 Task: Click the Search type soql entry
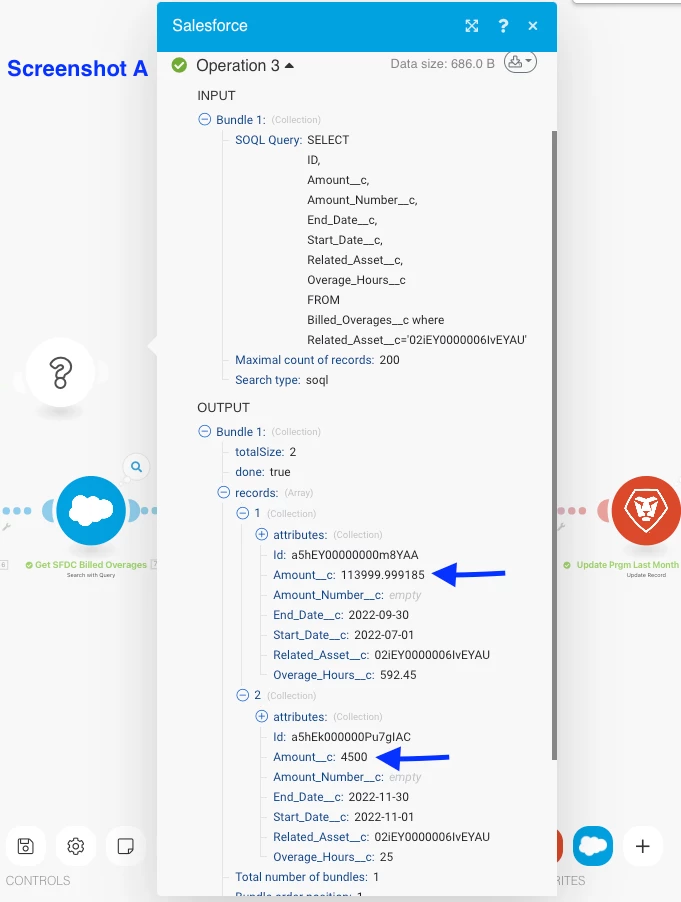(x=281, y=380)
